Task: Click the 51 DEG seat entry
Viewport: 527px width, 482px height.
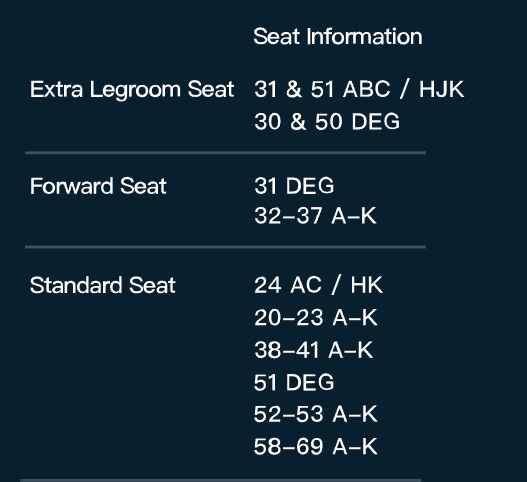Action: pos(294,382)
